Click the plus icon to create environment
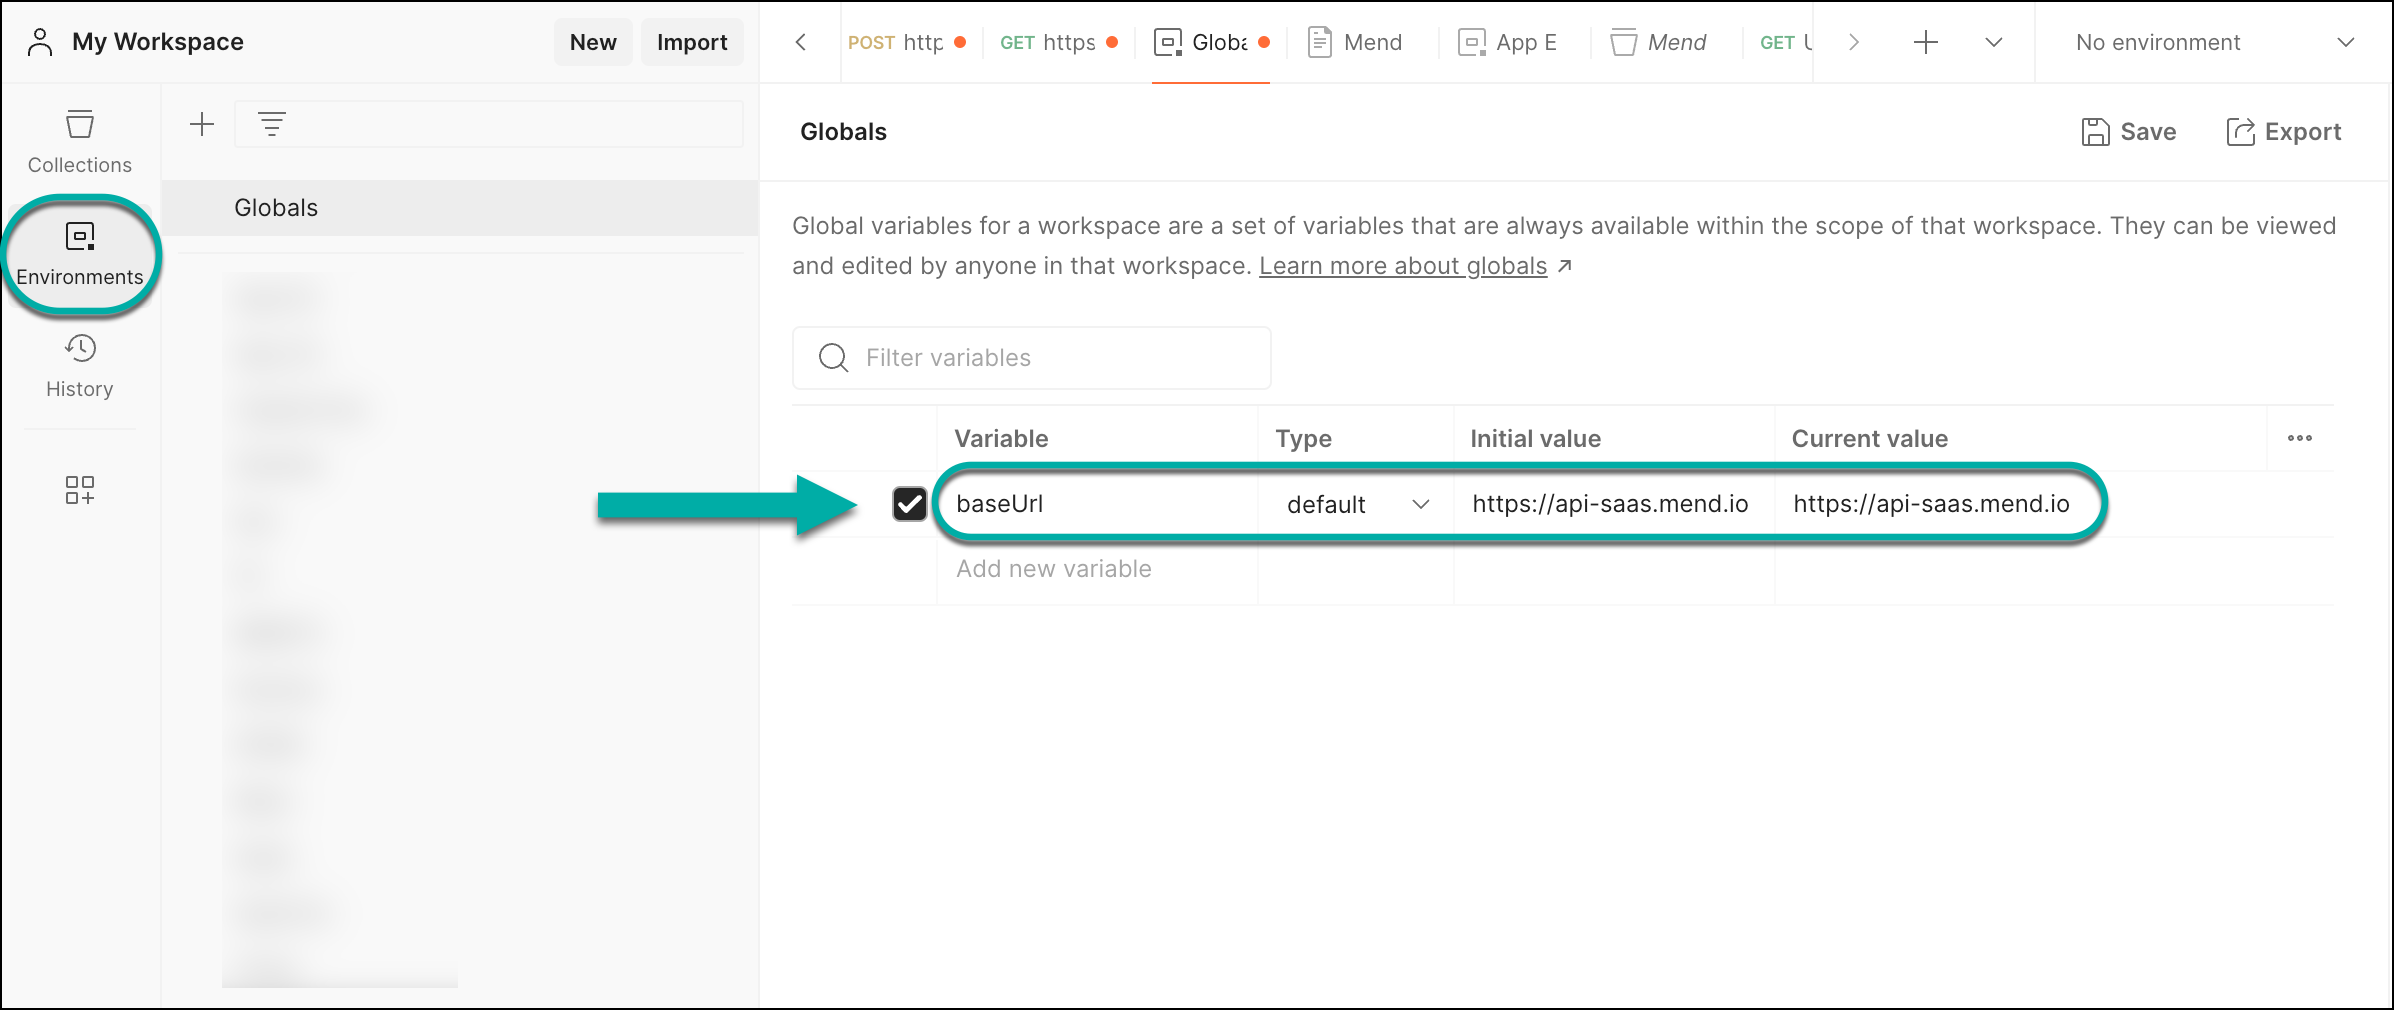This screenshot has width=2394, height=1010. 202,124
